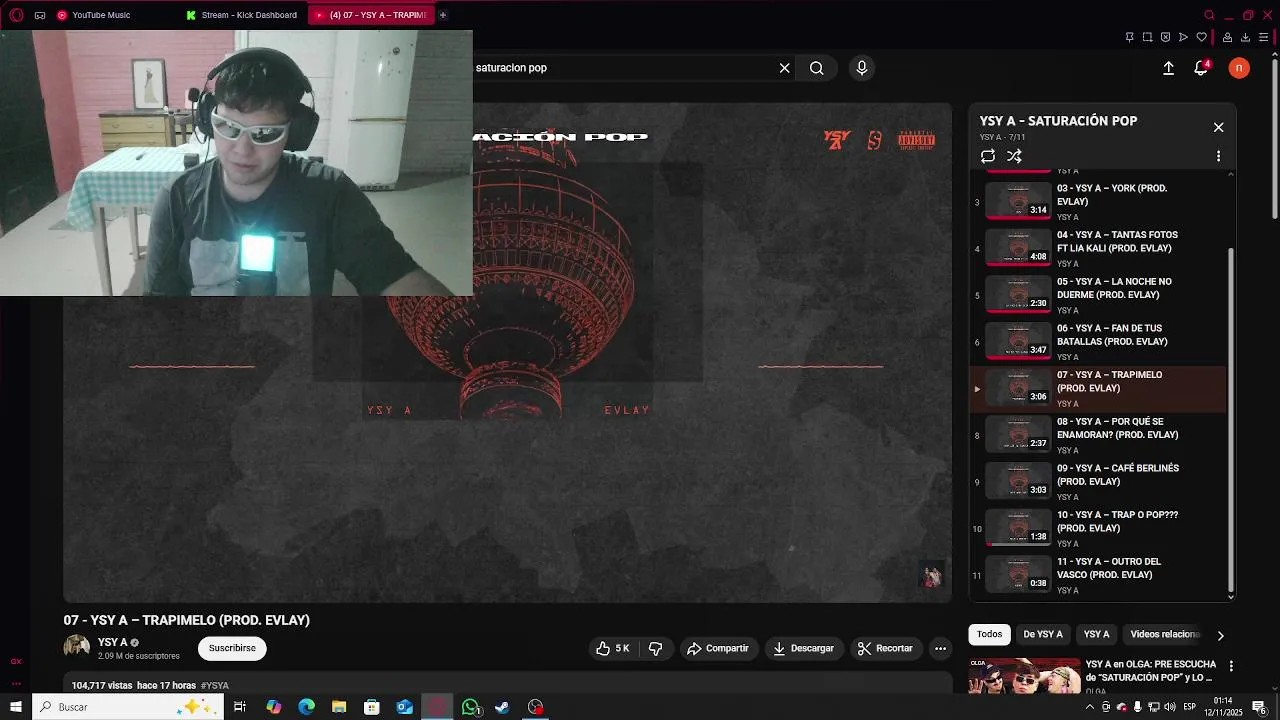This screenshot has width=1280, height=720.
Task: Open options for YSY A en OLGA video
Action: click(1231, 666)
